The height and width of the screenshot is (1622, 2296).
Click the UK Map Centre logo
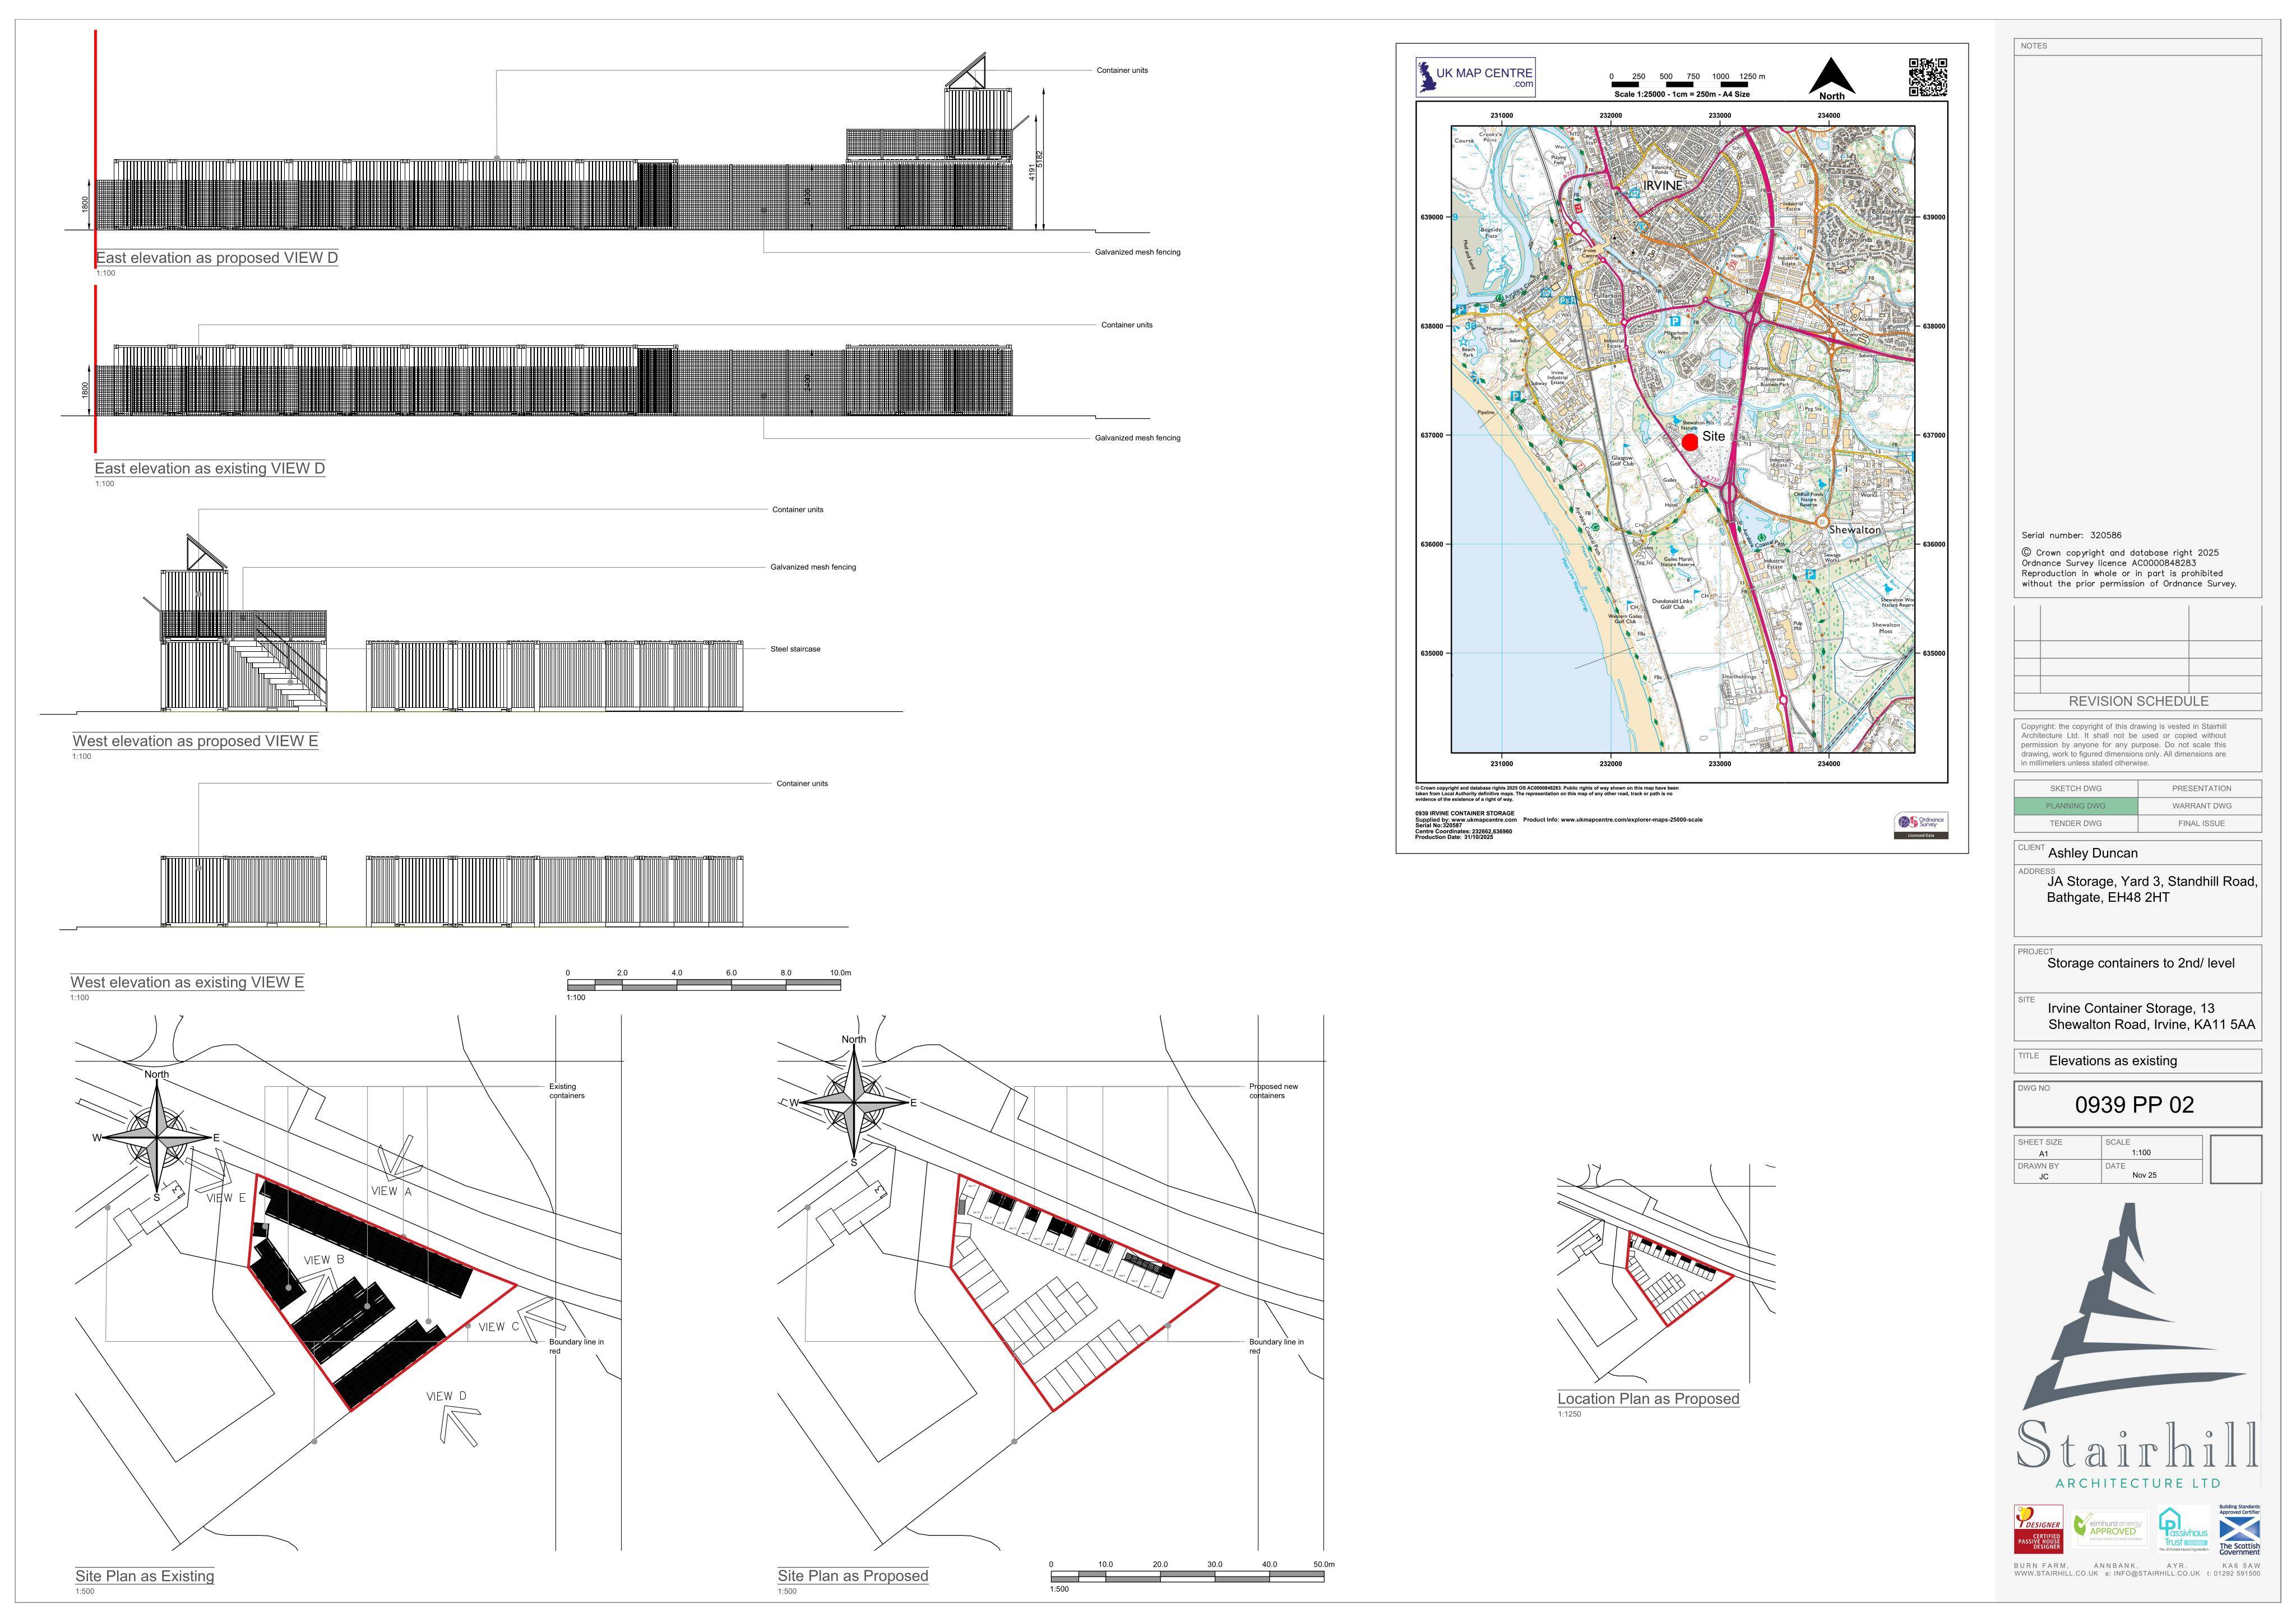[1475, 77]
